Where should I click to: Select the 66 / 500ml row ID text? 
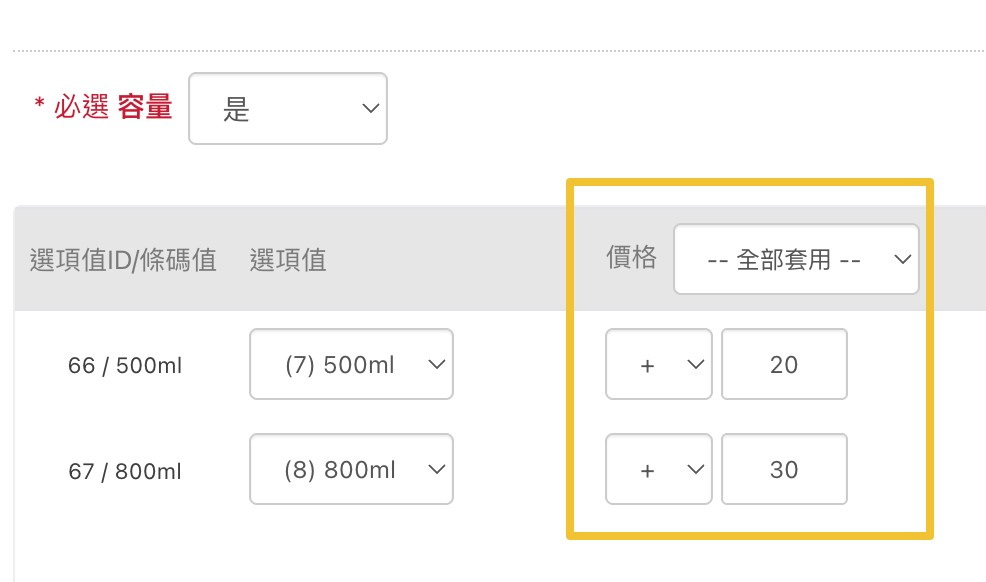coord(125,366)
